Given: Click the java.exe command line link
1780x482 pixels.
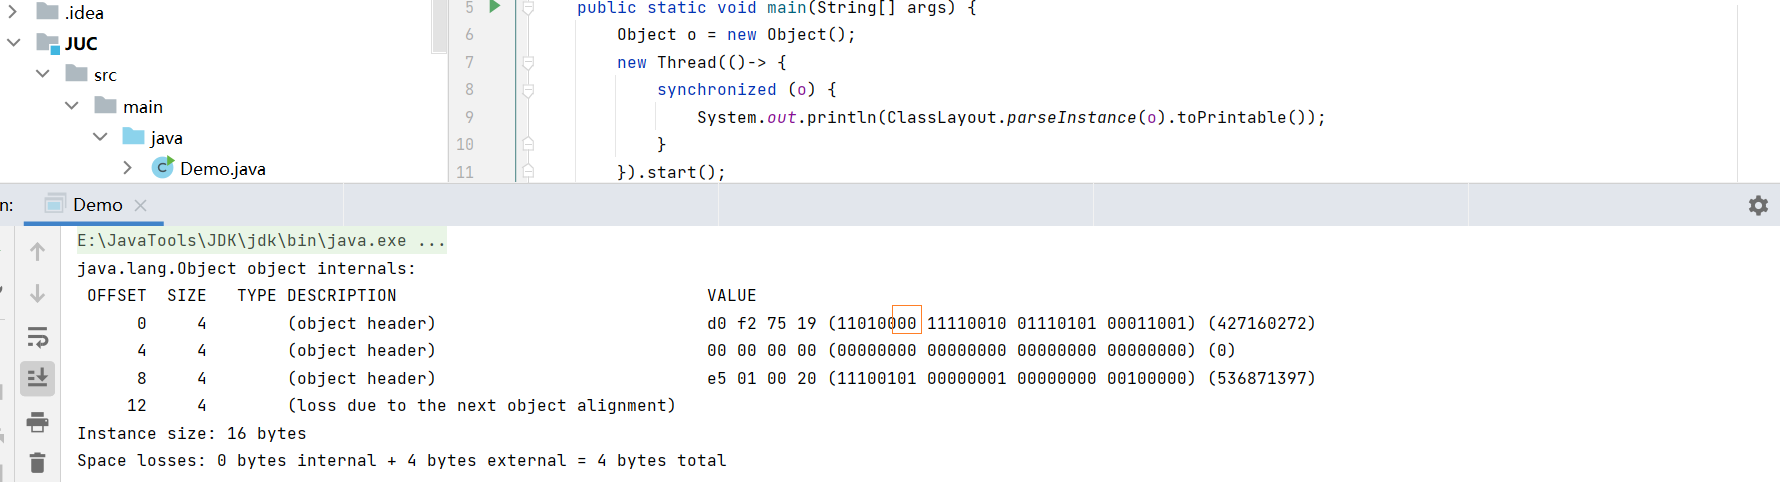Looking at the screenshot, I should pyautogui.click(x=262, y=241).
